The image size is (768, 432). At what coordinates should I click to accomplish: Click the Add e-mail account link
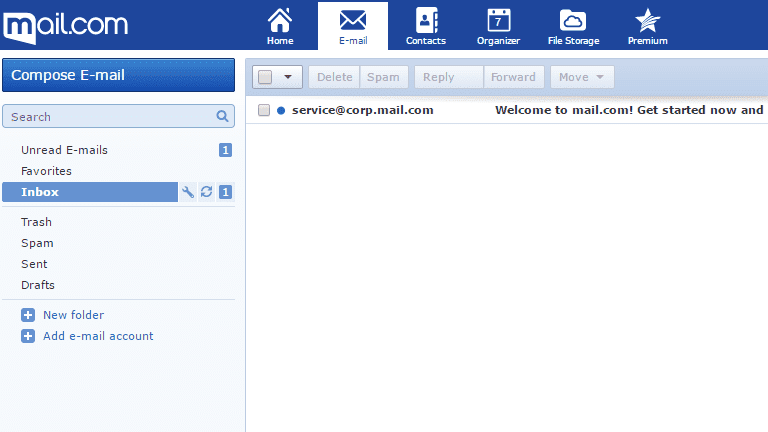click(x=98, y=336)
